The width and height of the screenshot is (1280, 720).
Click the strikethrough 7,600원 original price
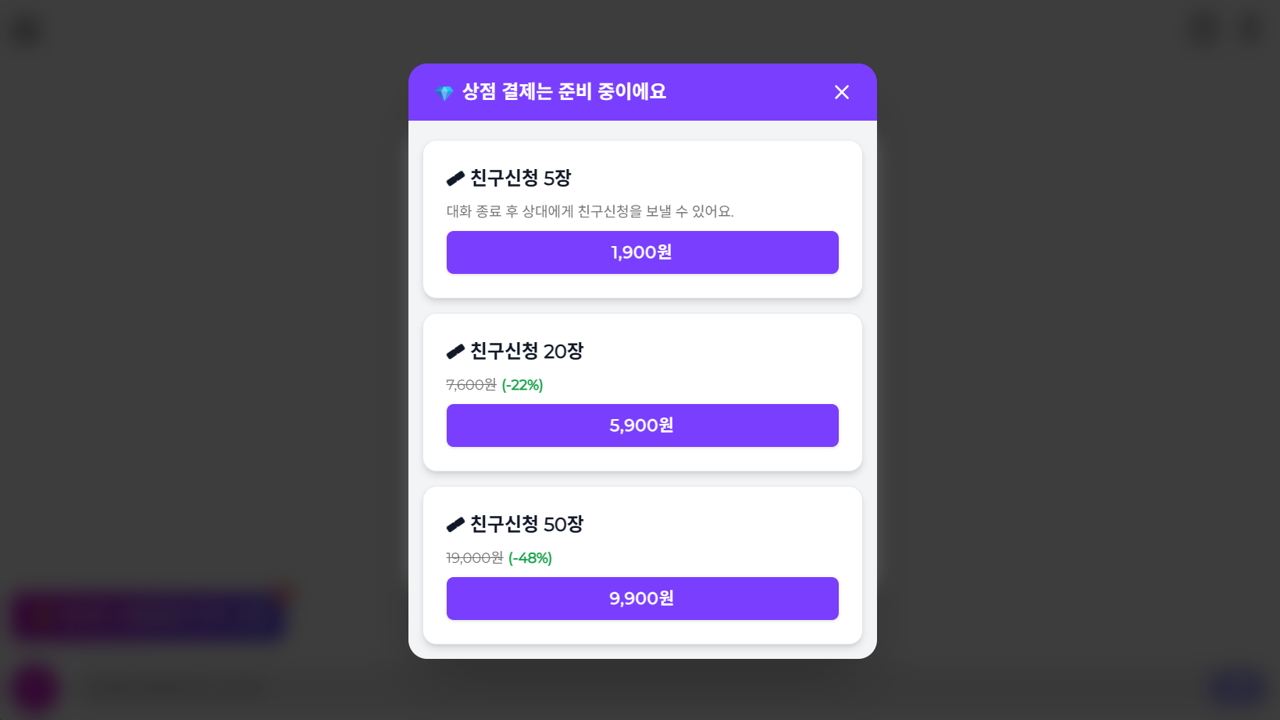[x=470, y=384]
